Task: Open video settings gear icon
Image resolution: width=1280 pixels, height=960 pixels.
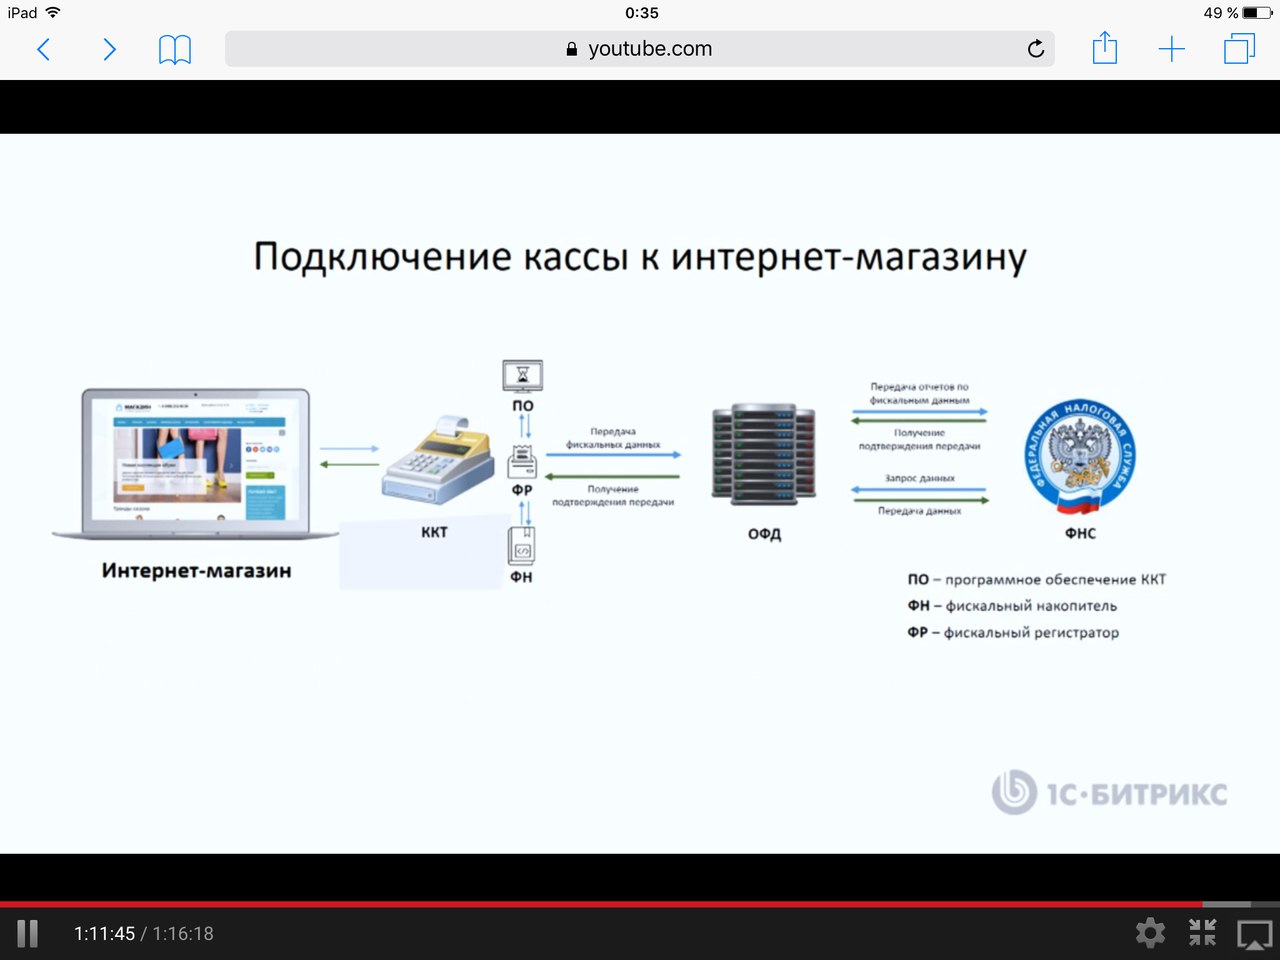Action: pyautogui.click(x=1151, y=933)
